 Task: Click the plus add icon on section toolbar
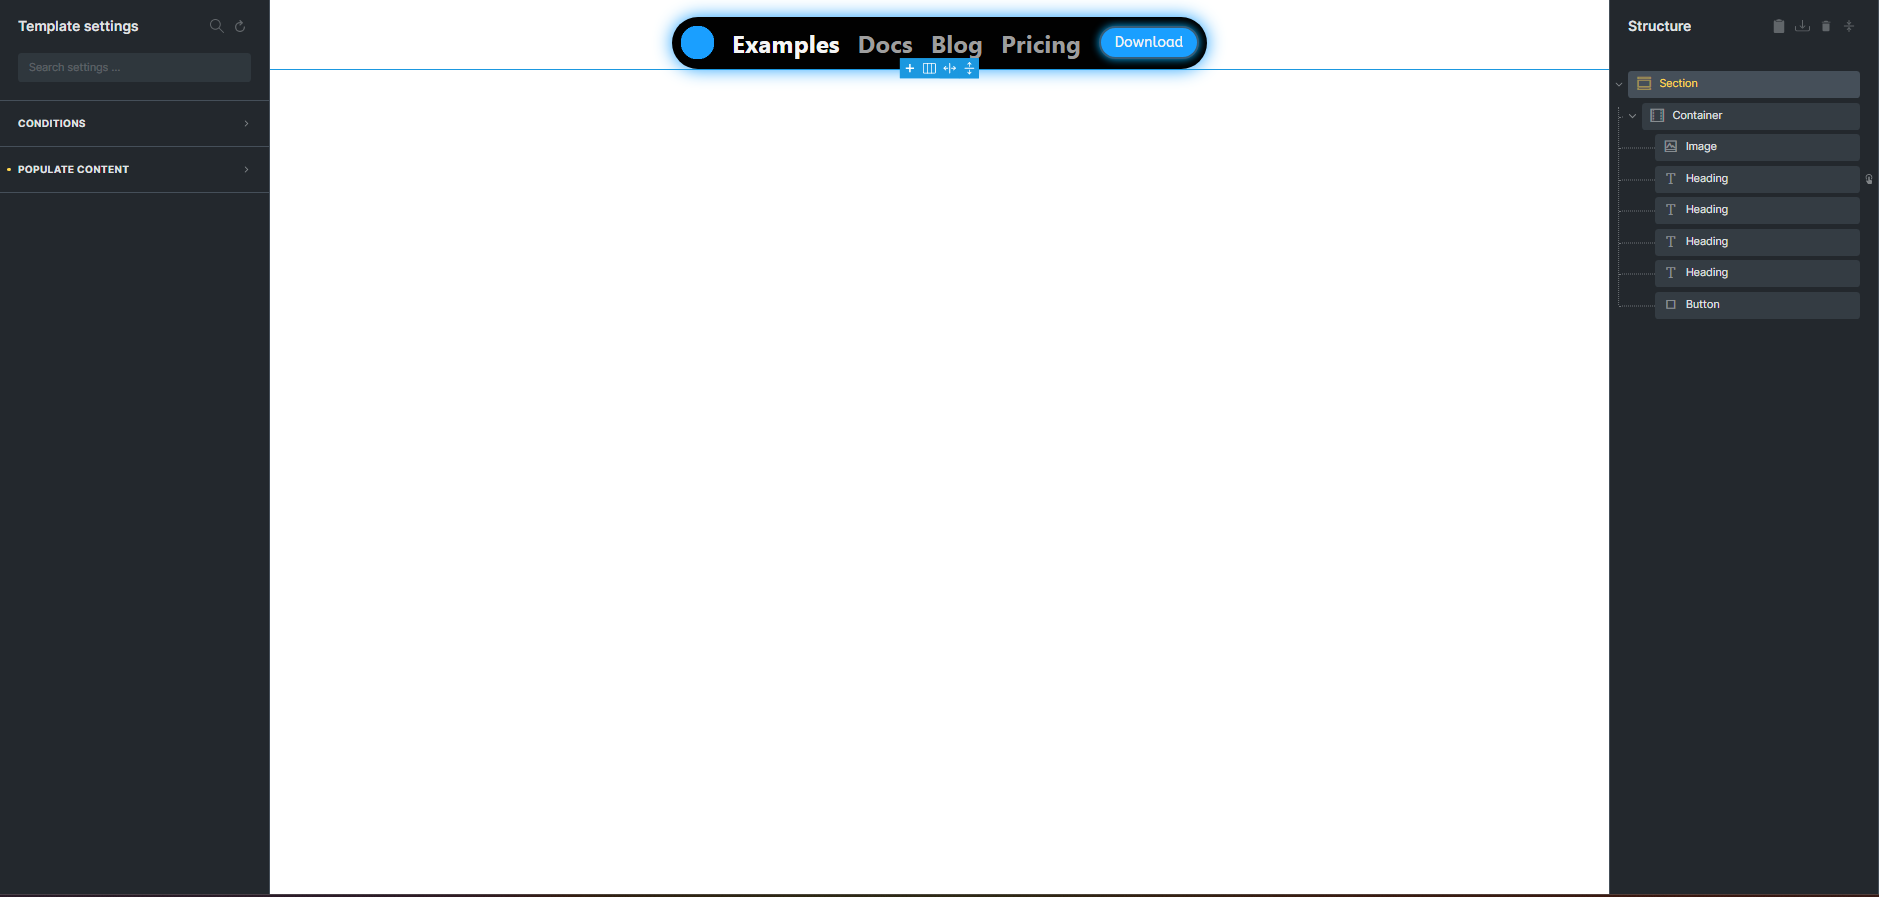(910, 68)
